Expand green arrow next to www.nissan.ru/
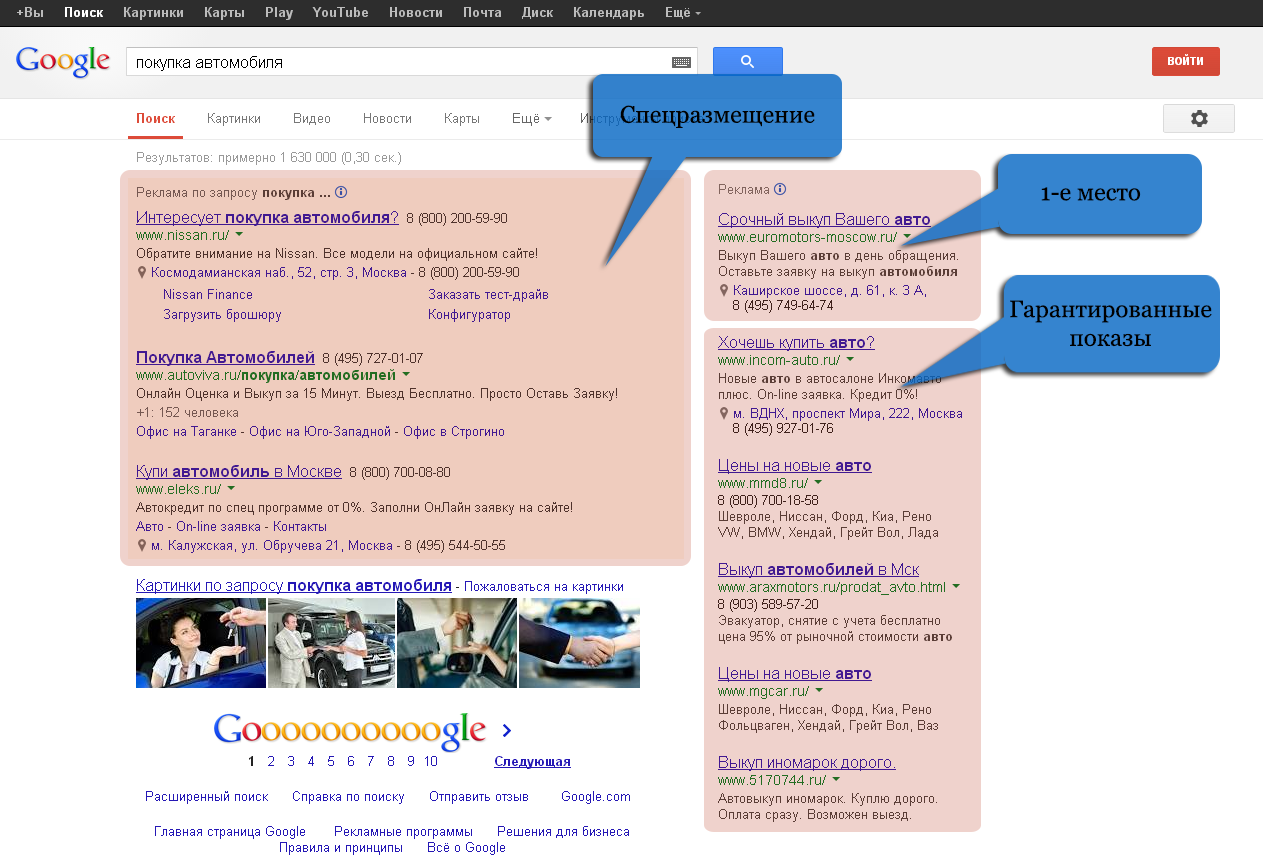Screen dimensions: 1263x867 [x=240, y=235]
